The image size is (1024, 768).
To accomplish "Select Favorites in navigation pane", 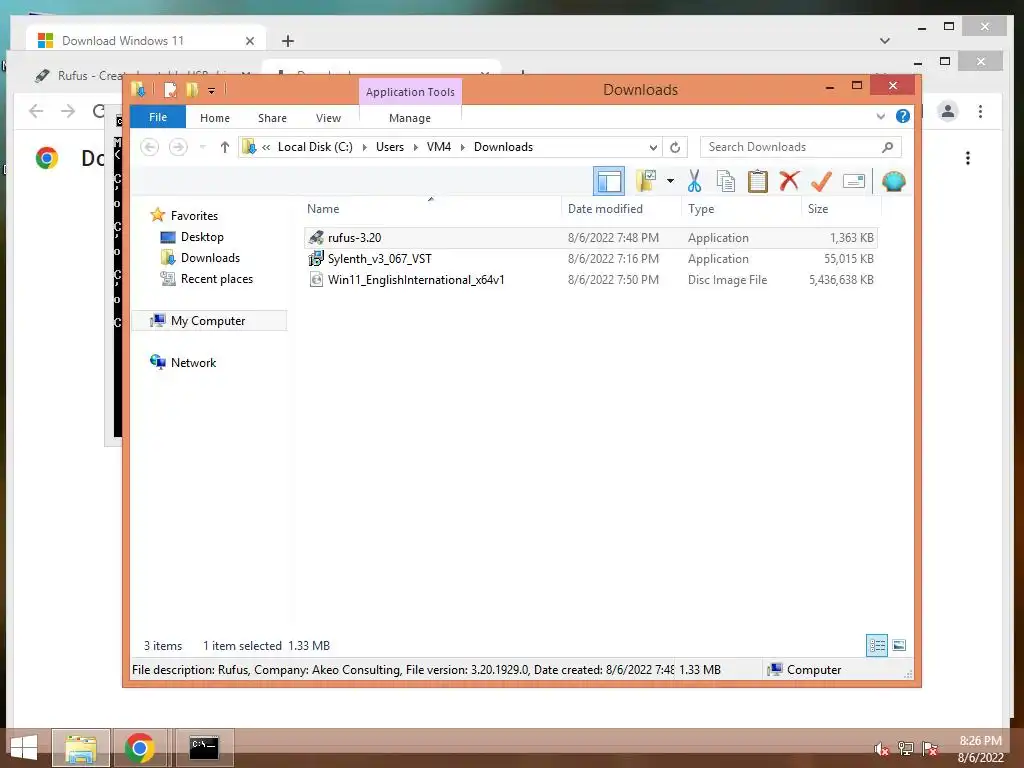I will (x=195, y=216).
